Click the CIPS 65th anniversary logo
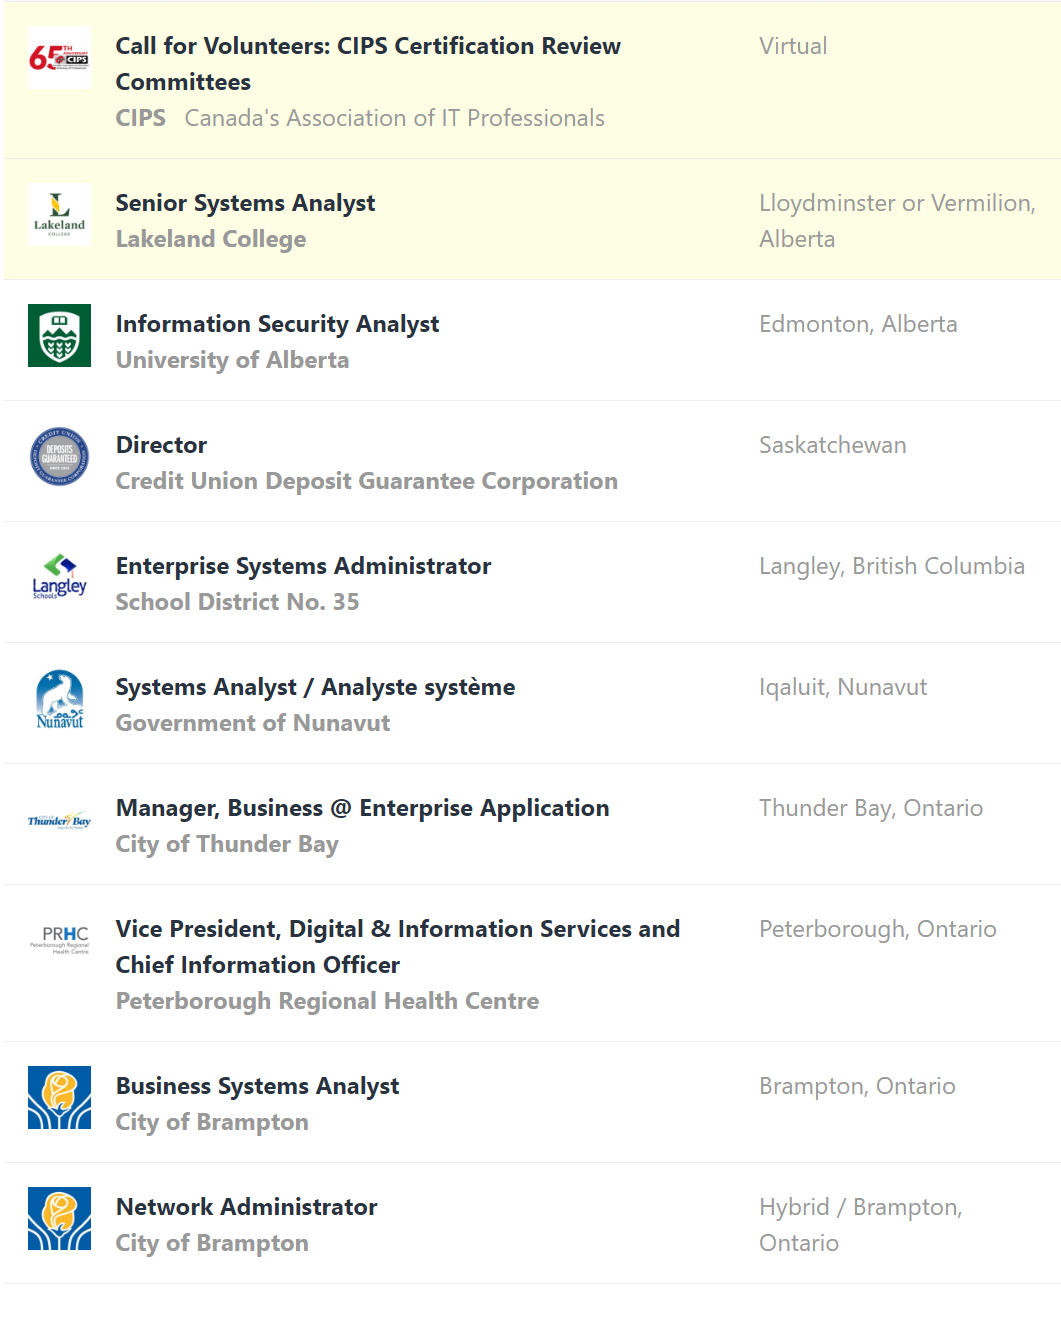Viewport: 1061px width, 1322px height. [59, 58]
